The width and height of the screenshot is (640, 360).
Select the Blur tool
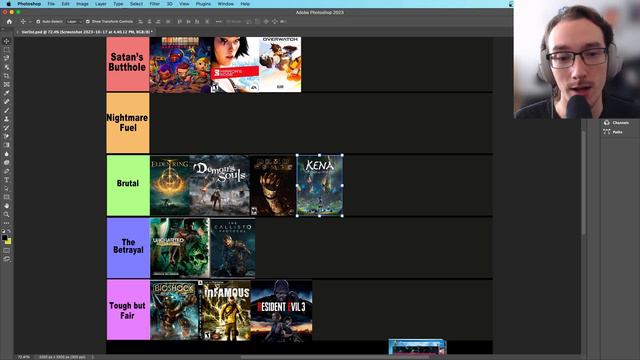click(7, 154)
